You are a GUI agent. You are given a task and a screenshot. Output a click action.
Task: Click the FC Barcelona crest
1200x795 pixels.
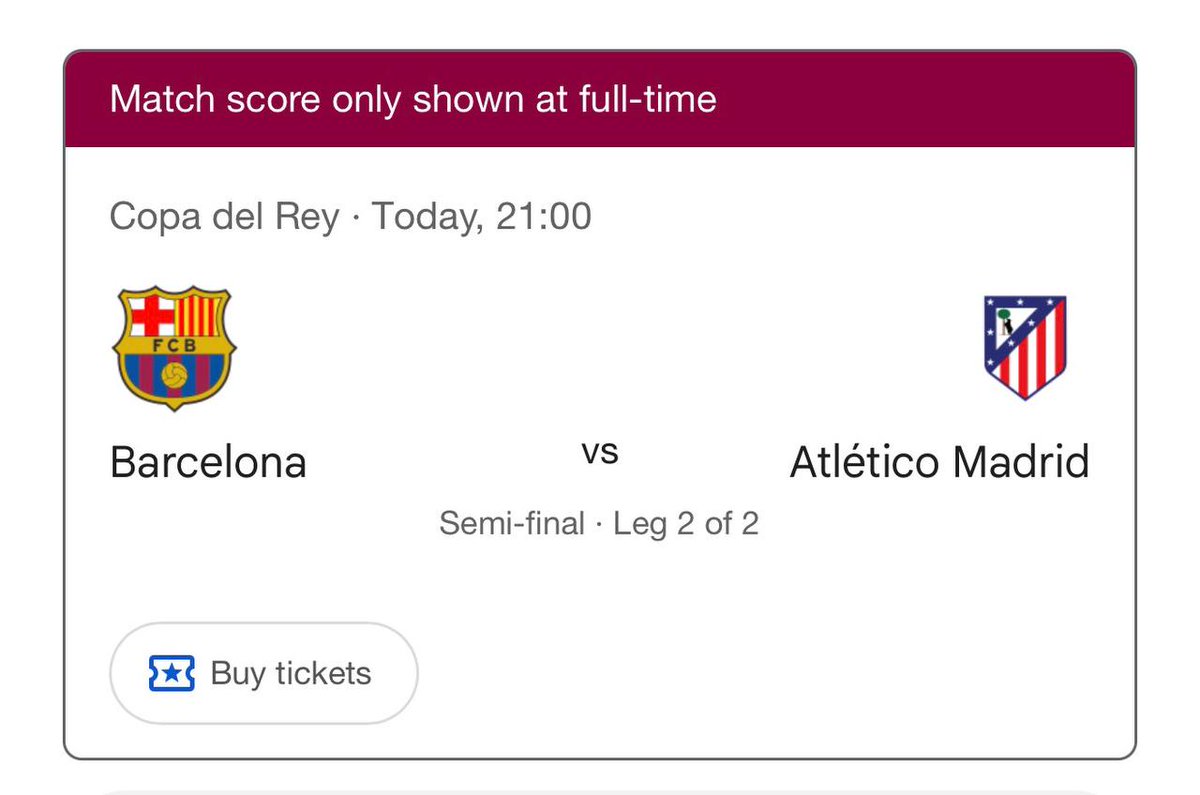[174, 348]
